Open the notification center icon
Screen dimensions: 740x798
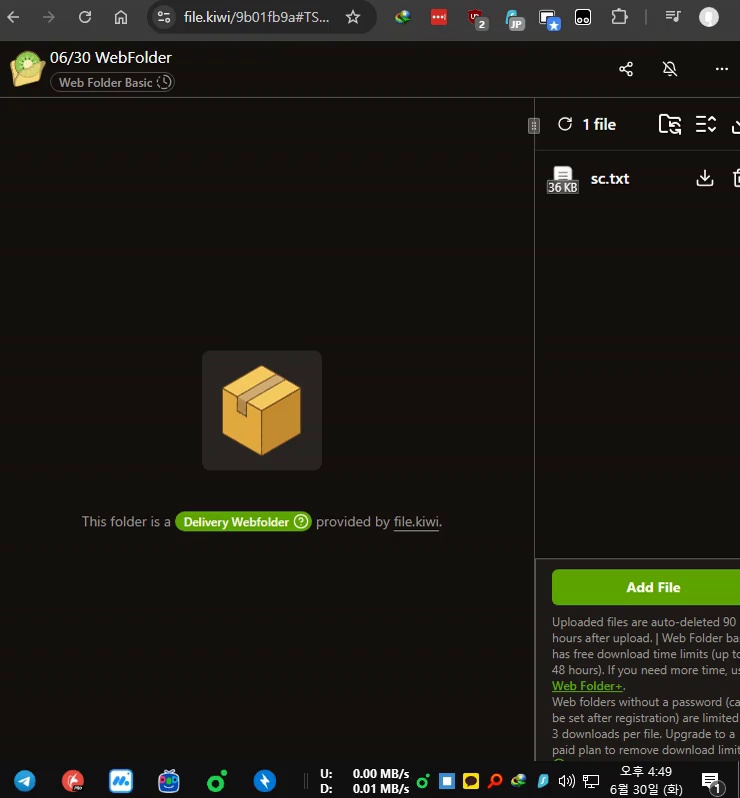(711, 782)
